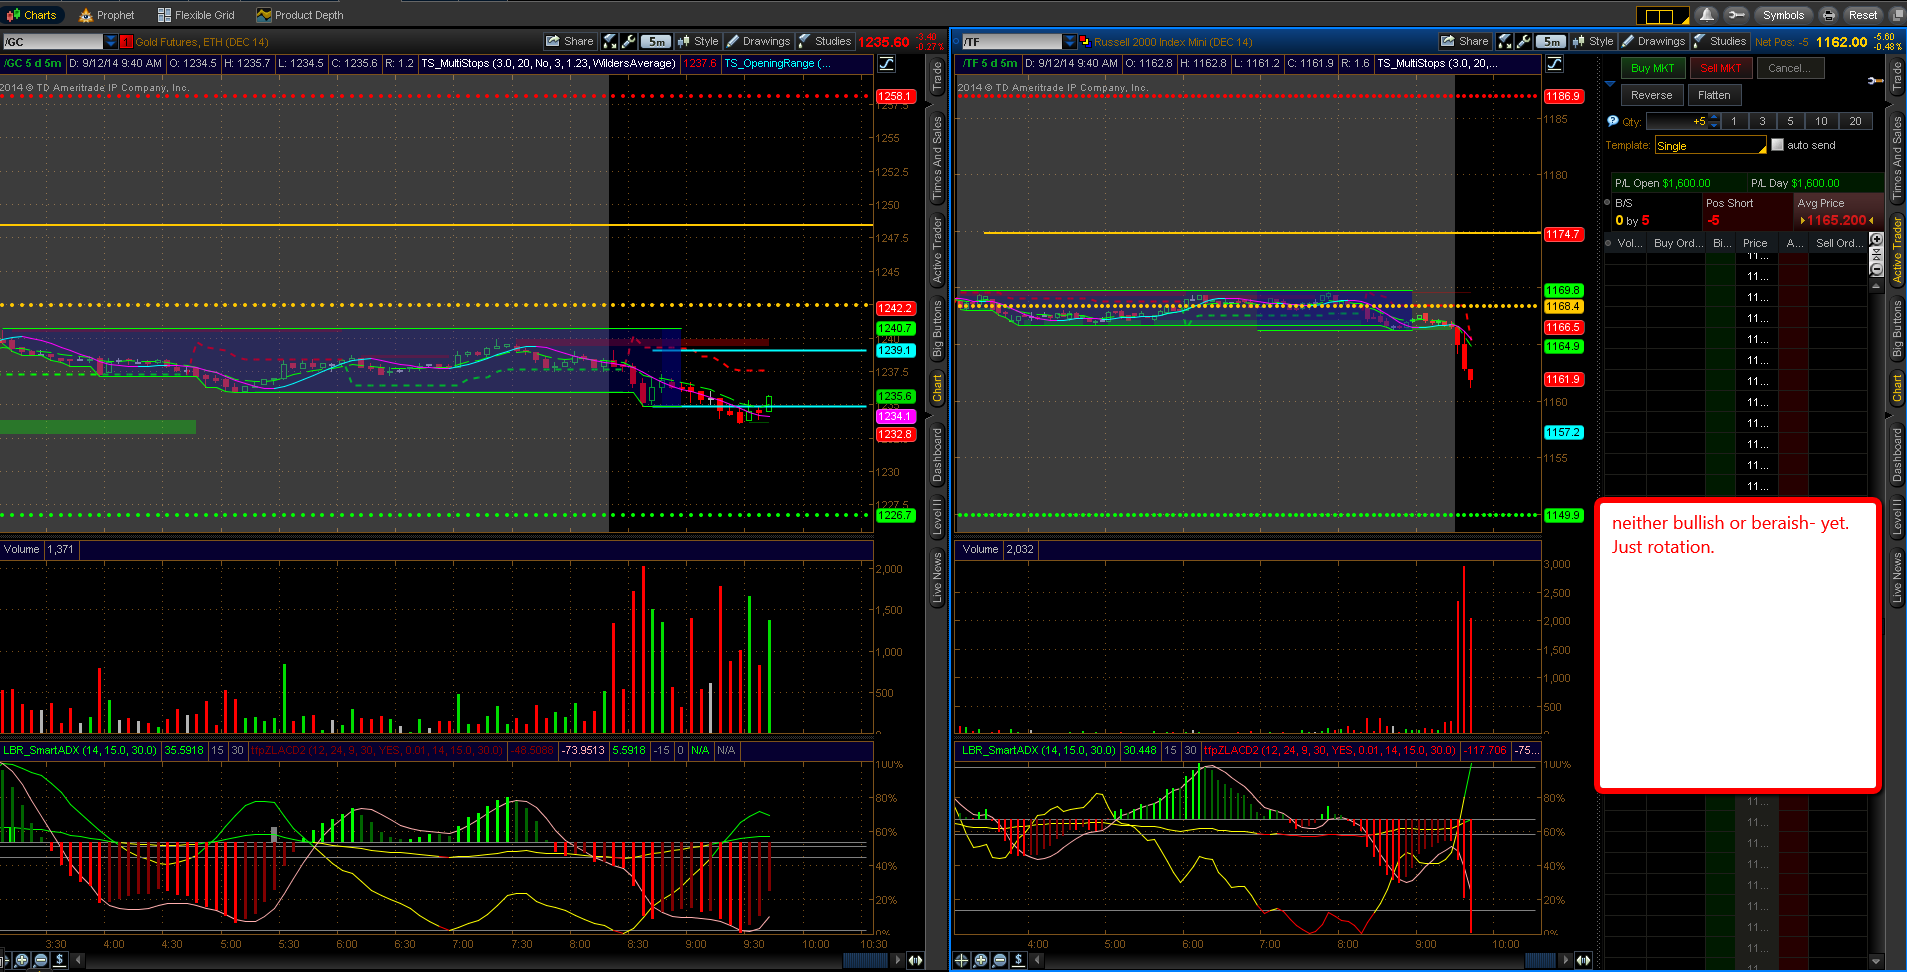Viewport: 1907px width, 972px height.
Task: Open the Share menu on Gold Futures chart
Action: (569, 41)
